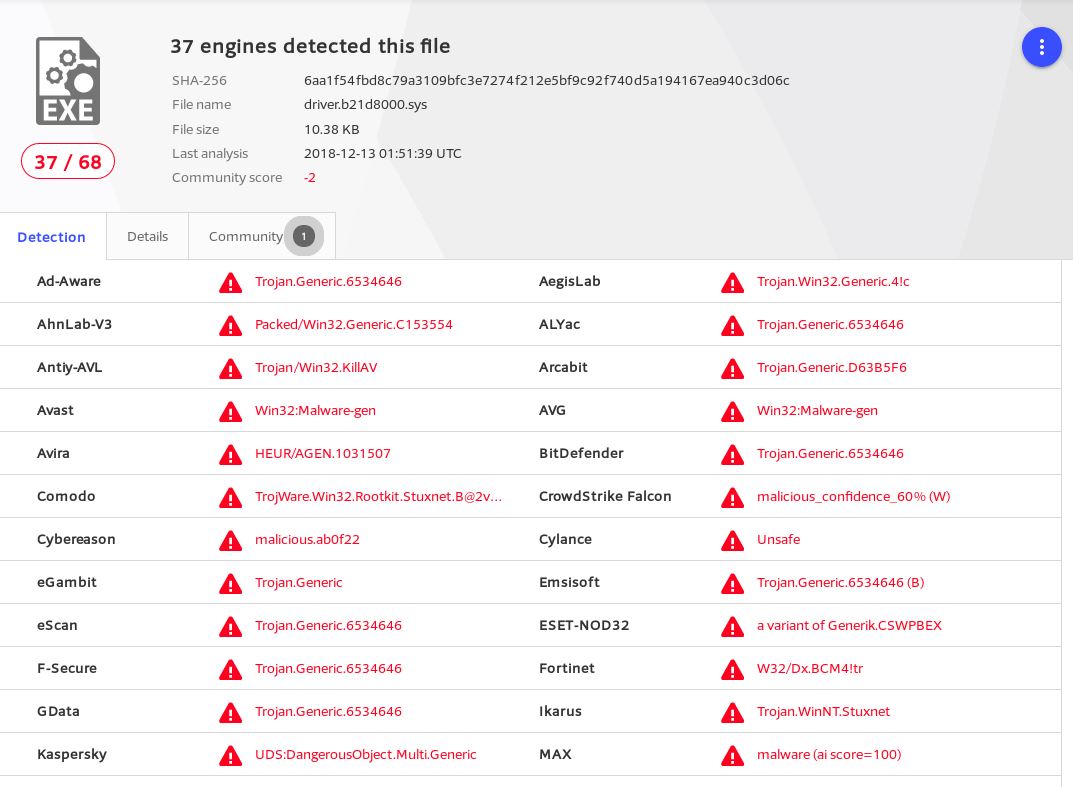
Task: Switch to the Details tab
Action: (x=147, y=236)
